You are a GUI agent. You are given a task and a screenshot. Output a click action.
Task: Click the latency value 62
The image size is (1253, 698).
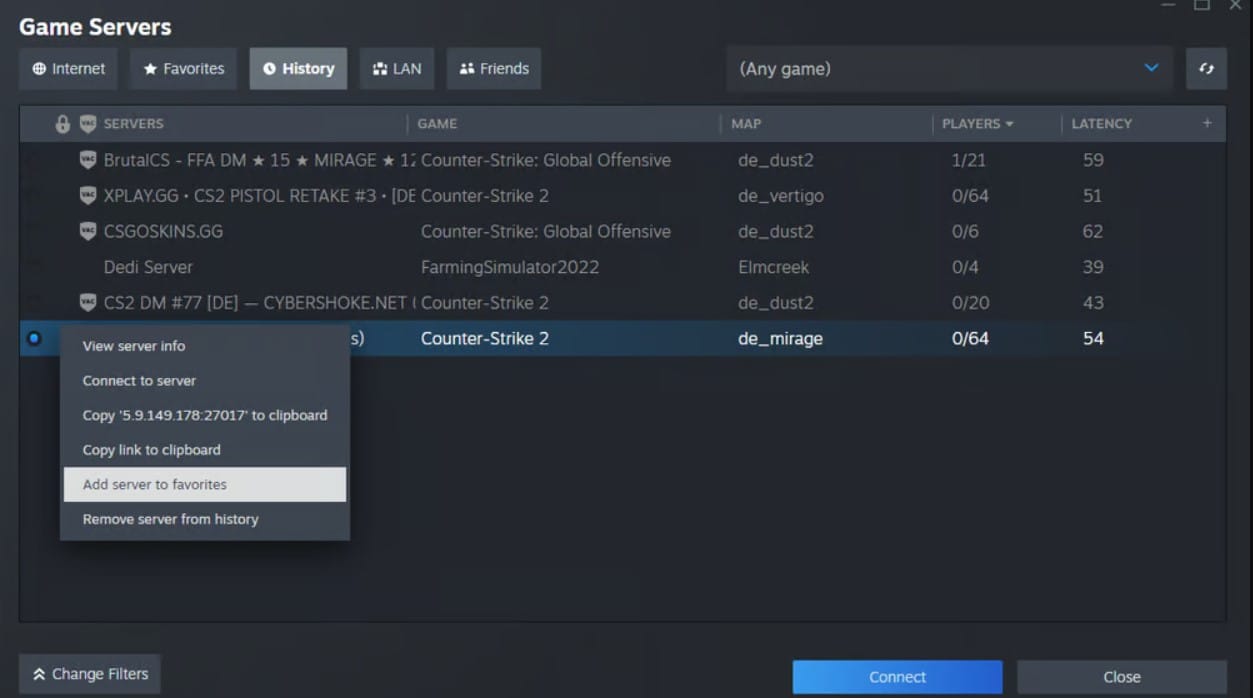pos(1092,231)
